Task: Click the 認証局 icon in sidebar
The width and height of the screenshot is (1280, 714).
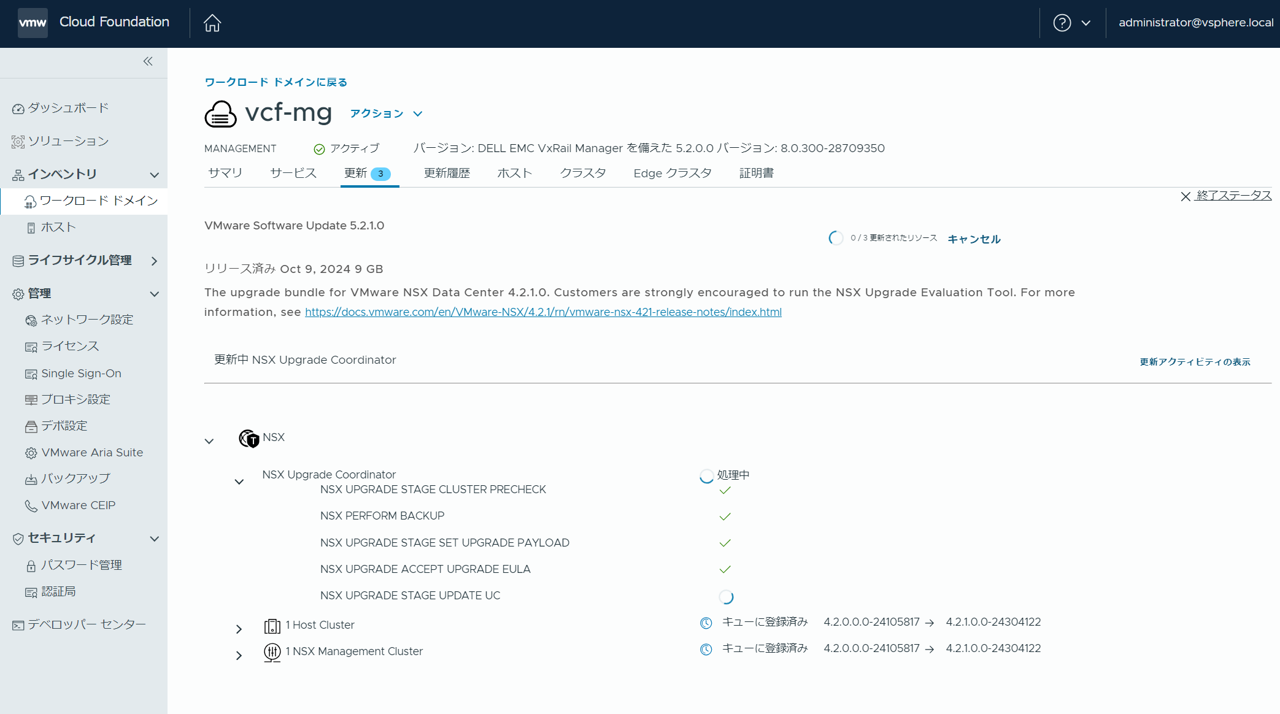Action: [x=31, y=593]
